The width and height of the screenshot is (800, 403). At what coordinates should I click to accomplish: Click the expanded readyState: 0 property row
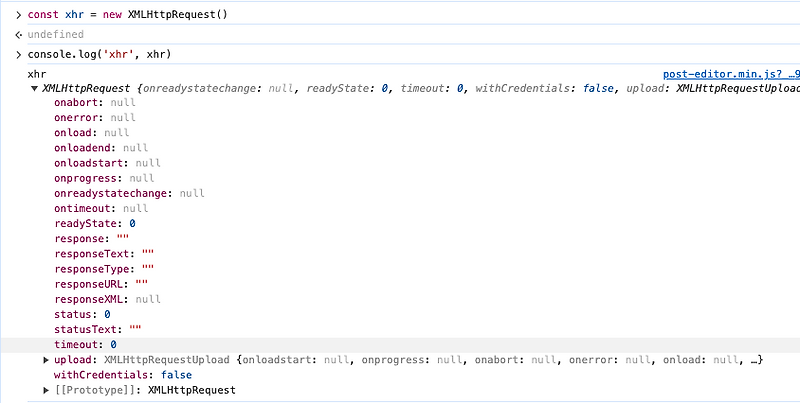[95, 224]
